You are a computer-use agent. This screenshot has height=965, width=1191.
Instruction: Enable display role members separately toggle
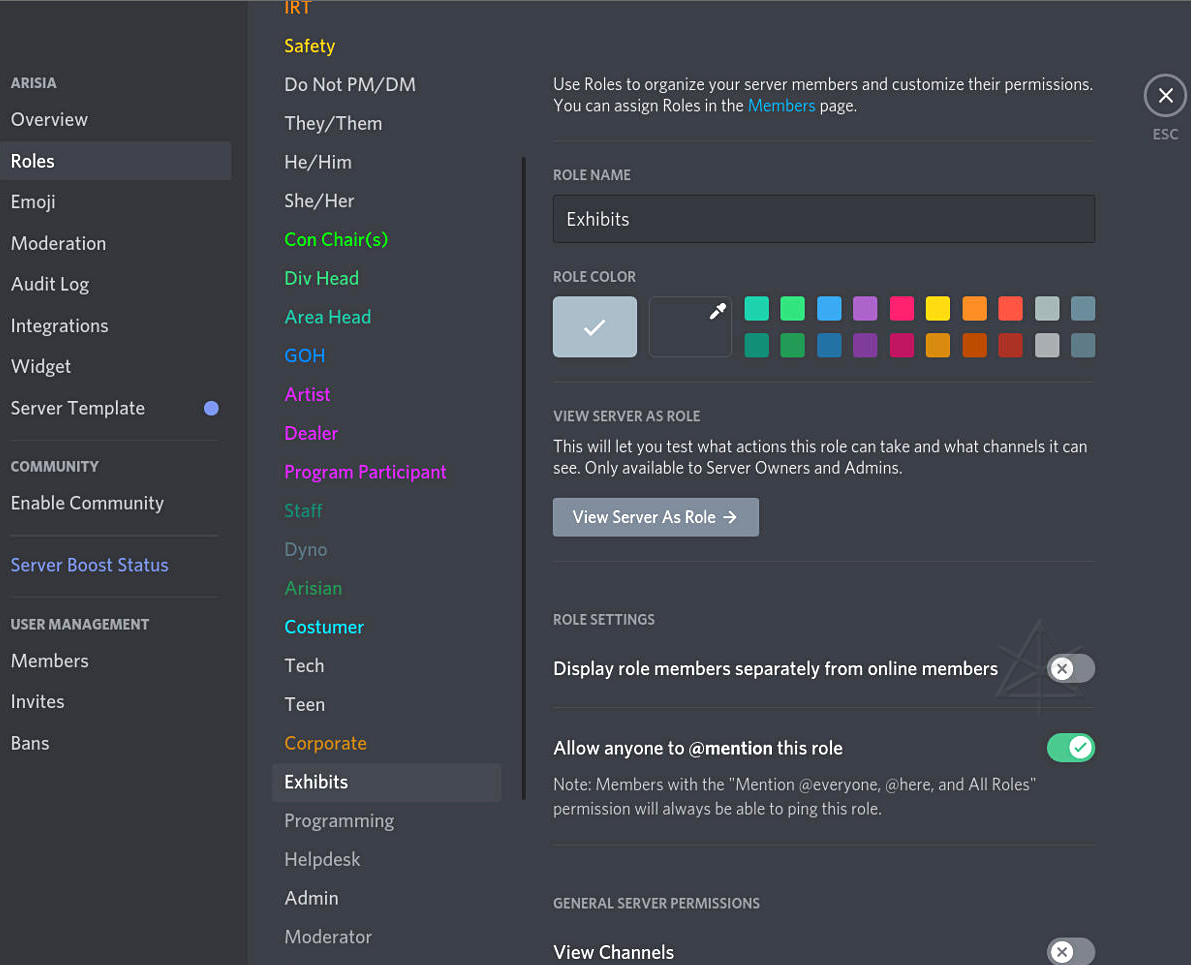point(1071,668)
